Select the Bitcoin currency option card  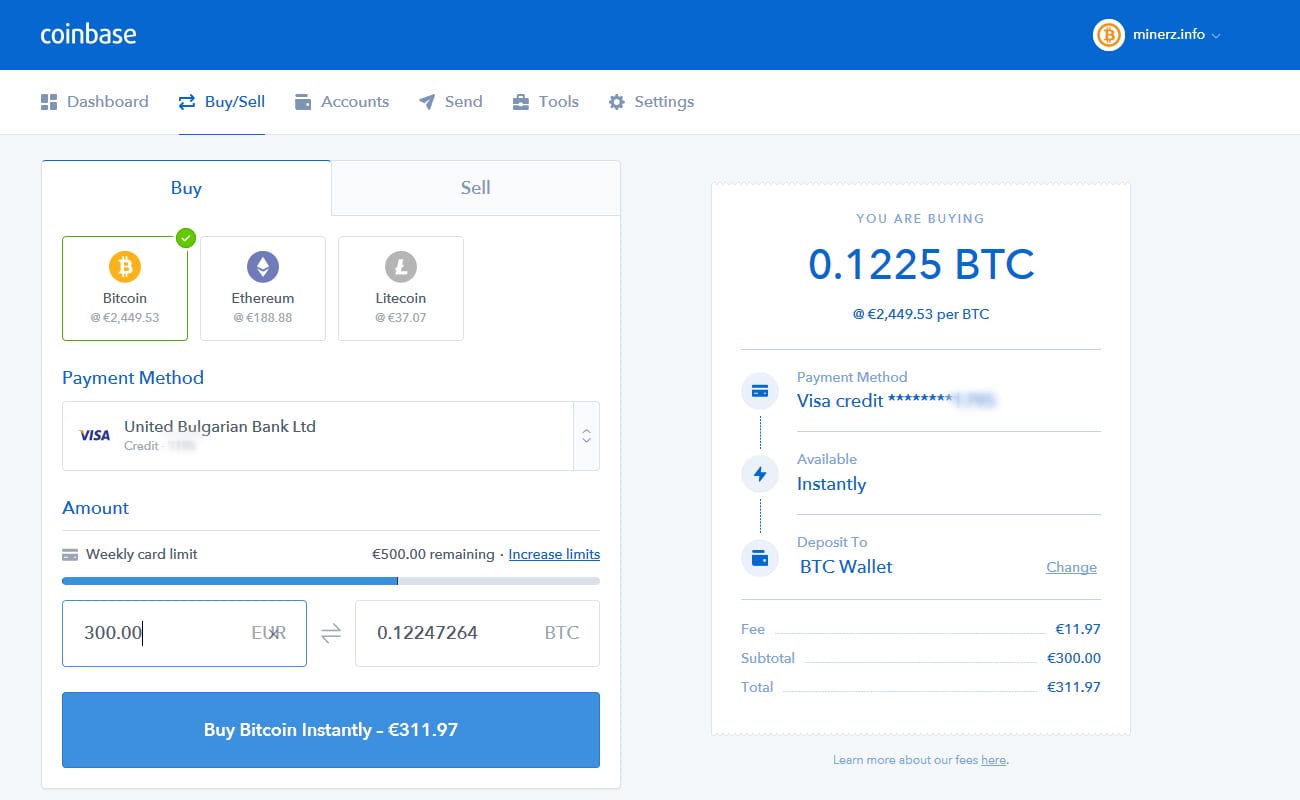(125, 288)
